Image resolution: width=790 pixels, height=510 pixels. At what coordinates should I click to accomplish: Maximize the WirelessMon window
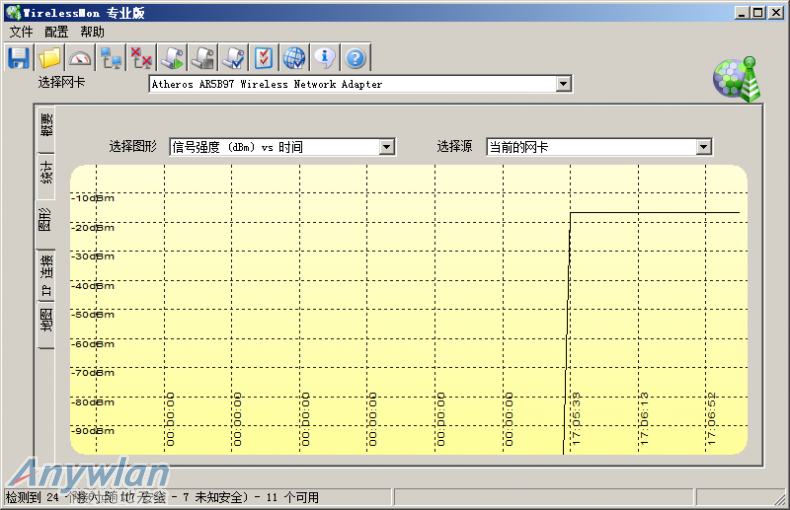[x=758, y=13]
